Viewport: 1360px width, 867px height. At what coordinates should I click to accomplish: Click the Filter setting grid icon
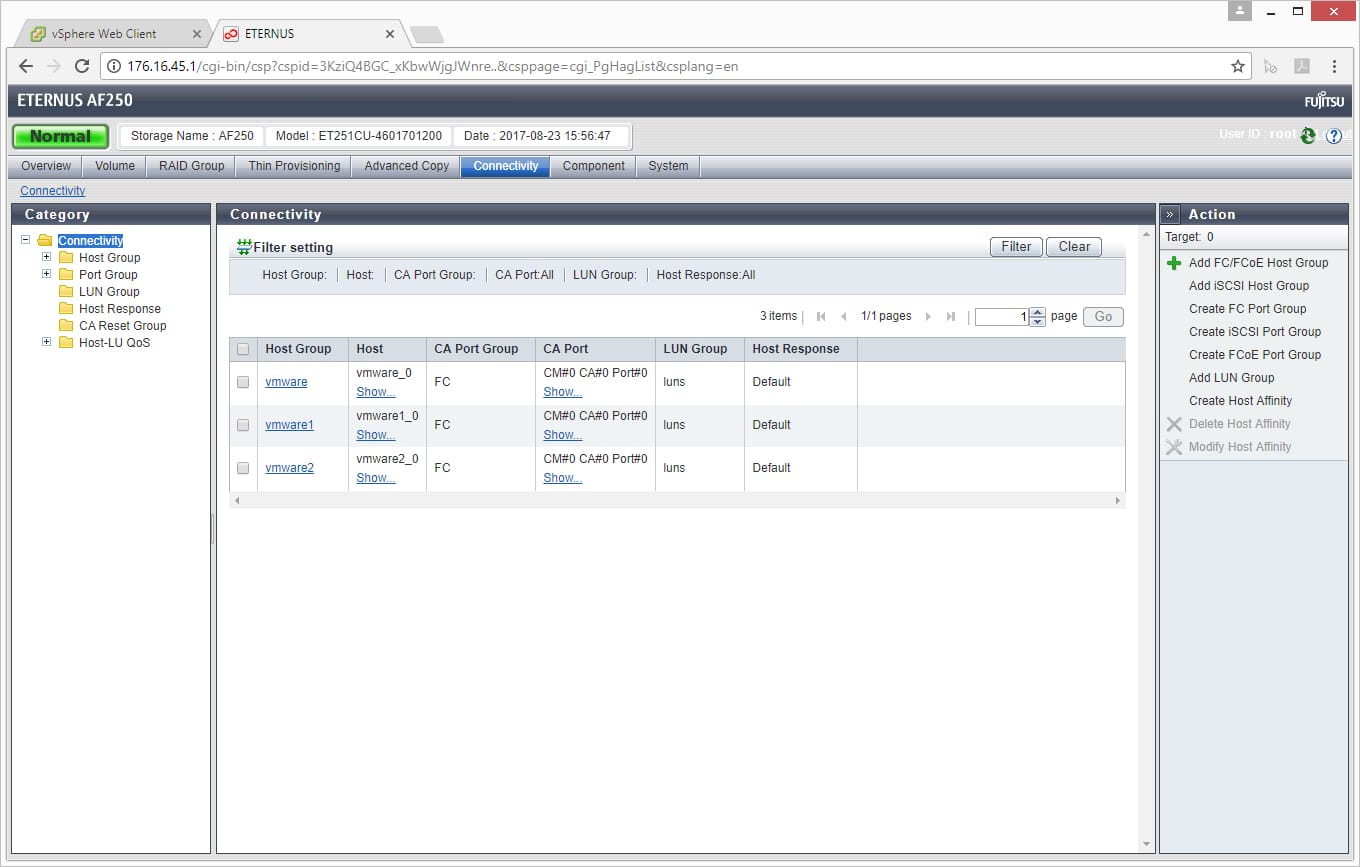coord(244,247)
